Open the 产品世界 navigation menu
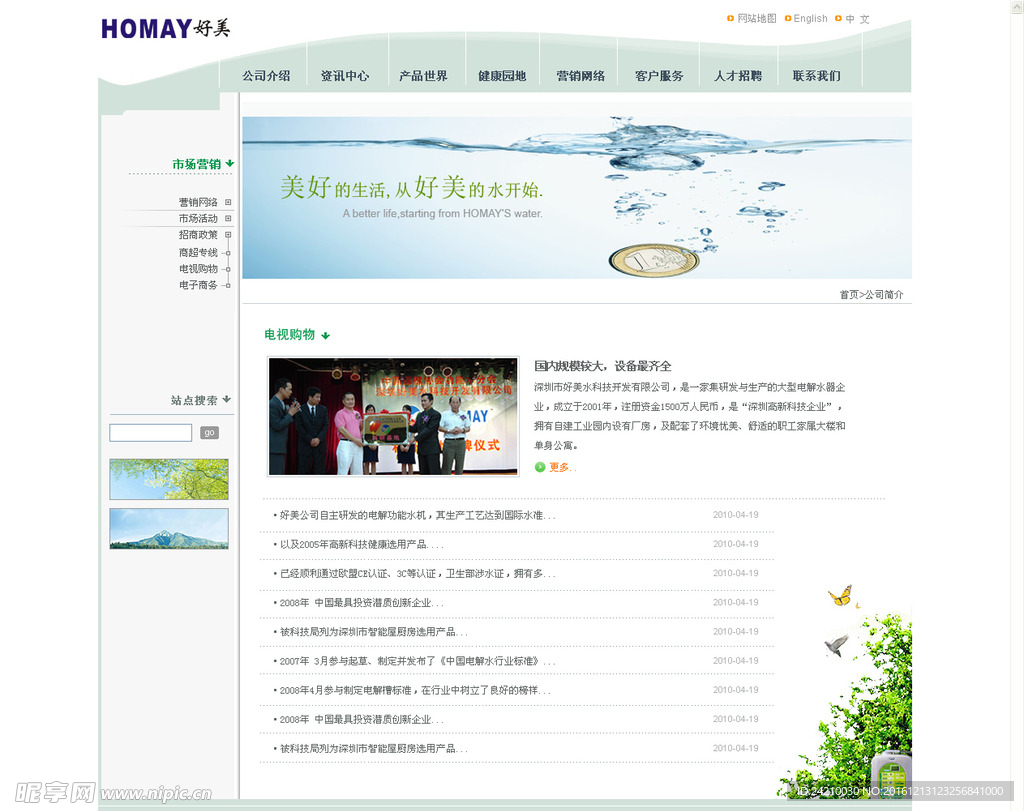Image resolution: width=1024 pixels, height=811 pixels. (x=423, y=76)
